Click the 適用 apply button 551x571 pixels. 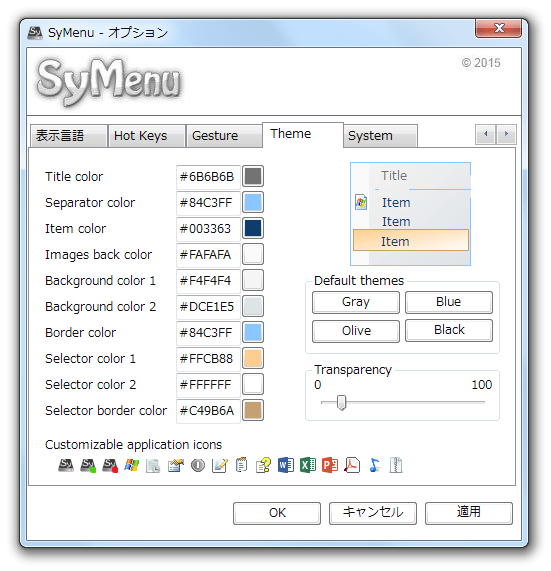point(469,513)
